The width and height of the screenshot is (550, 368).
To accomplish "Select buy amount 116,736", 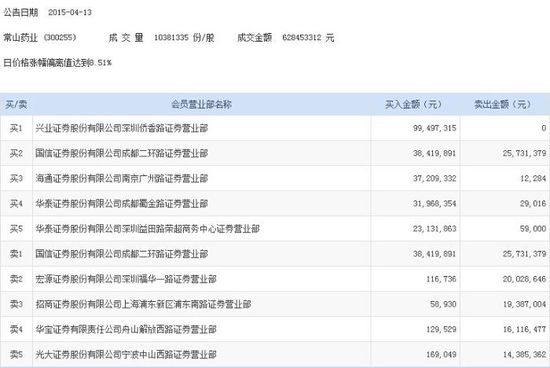I will 441,279.
